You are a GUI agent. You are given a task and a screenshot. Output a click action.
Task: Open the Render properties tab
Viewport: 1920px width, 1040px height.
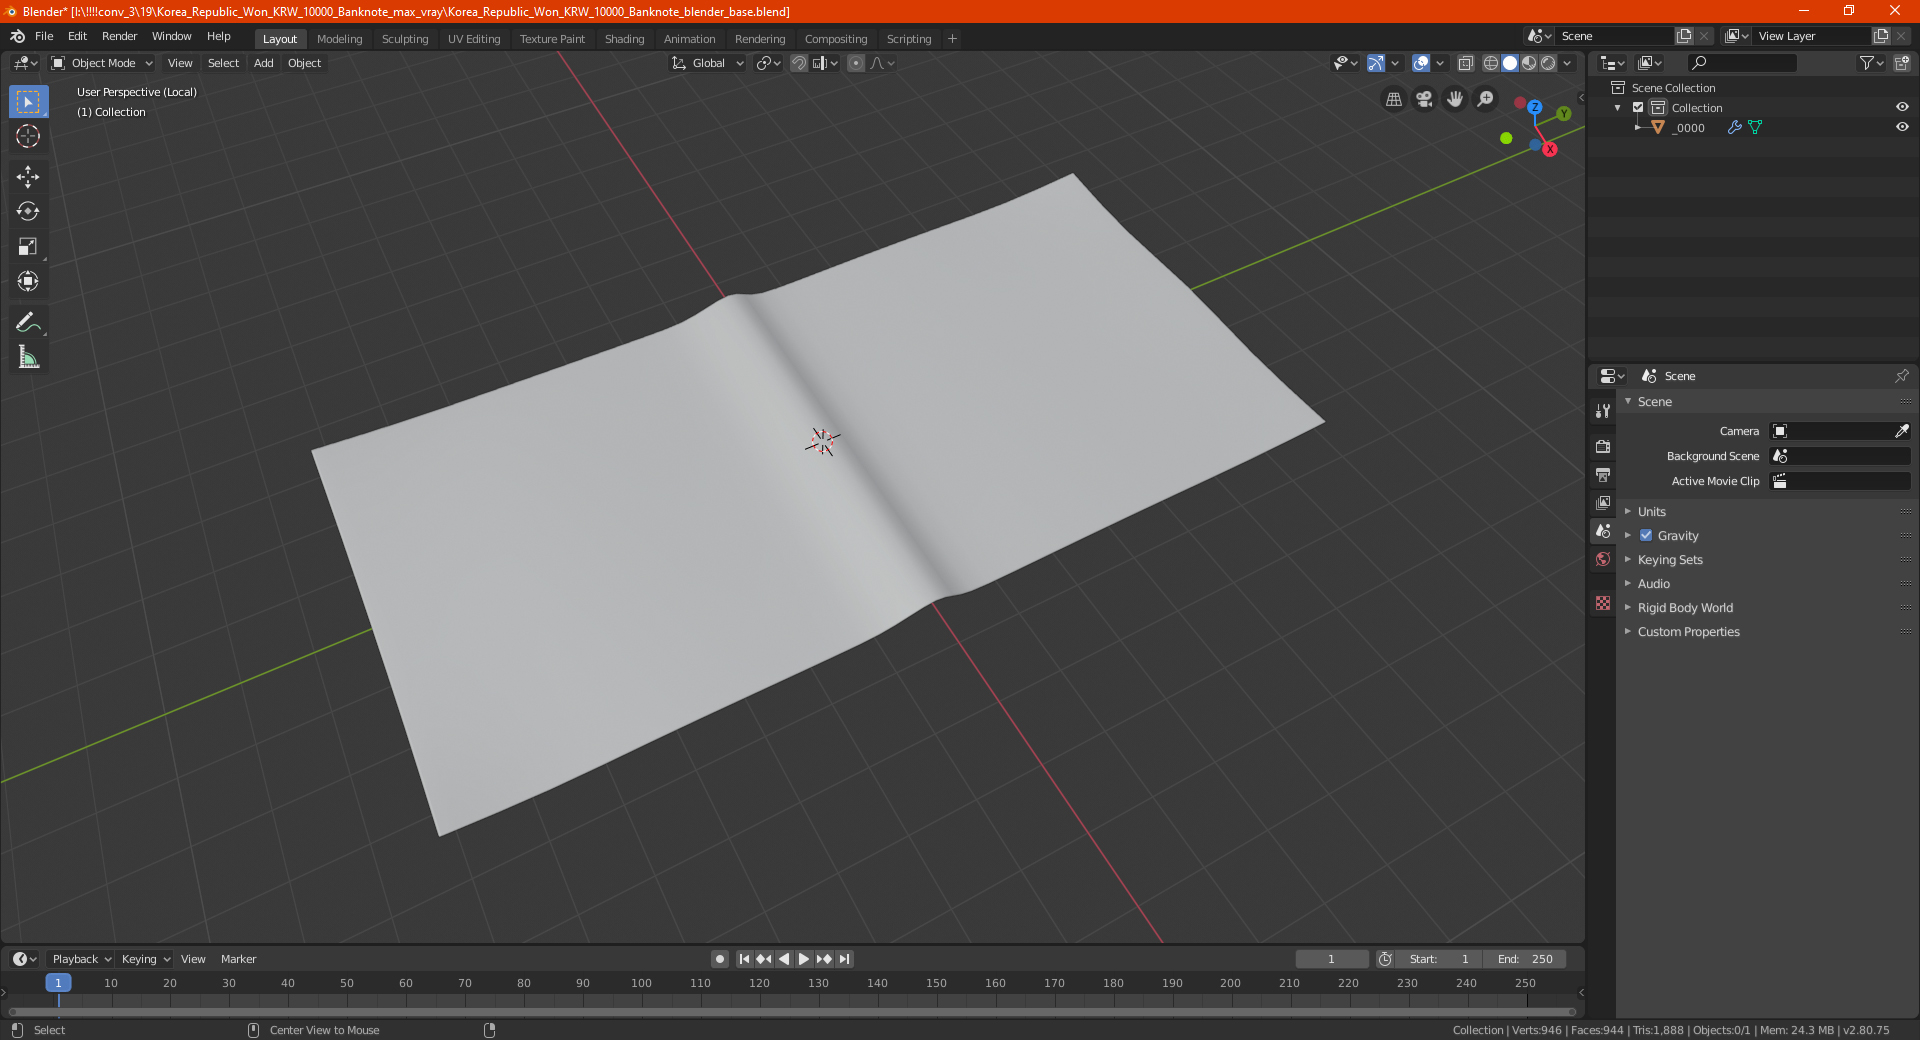1603,446
